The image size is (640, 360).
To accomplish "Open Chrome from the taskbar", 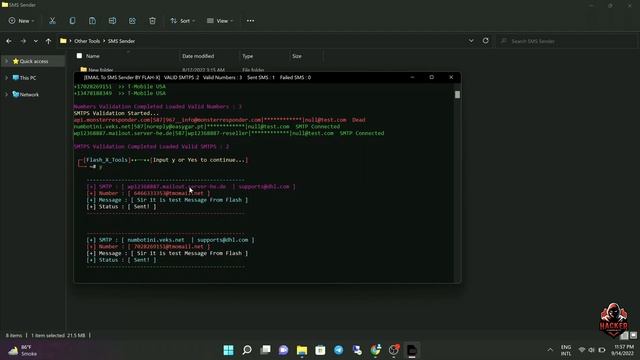I will [376, 350].
